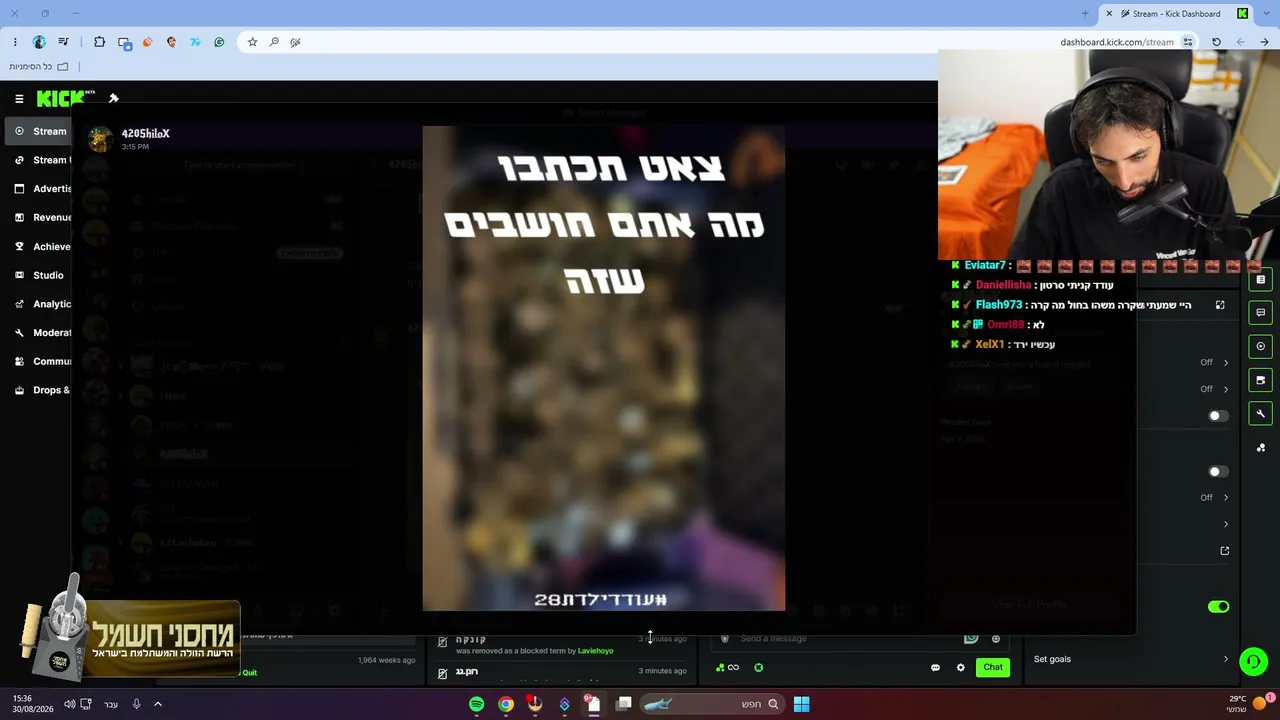This screenshot has width=1280, height=720.
Task: Bookmark the page with star icon
Action: [x=252, y=42]
